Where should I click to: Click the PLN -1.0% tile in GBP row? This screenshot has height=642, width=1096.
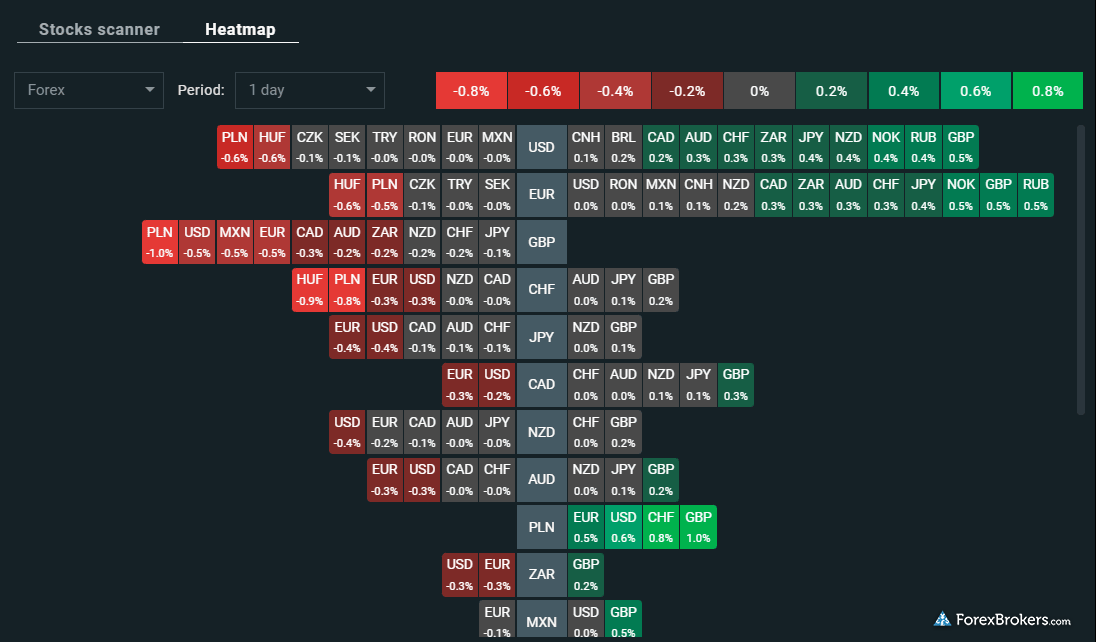click(160, 242)
